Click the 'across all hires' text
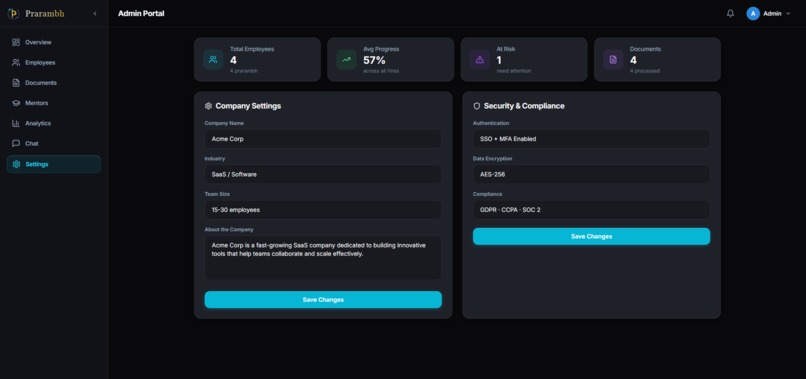Screen dimensions: 806x379 (x=381, y=71)
